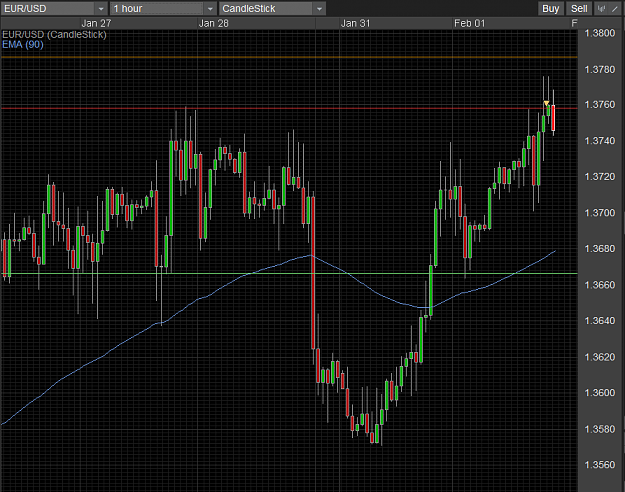
Task: Select the green horizontal line near 1.3666
Action: (289, 274)
